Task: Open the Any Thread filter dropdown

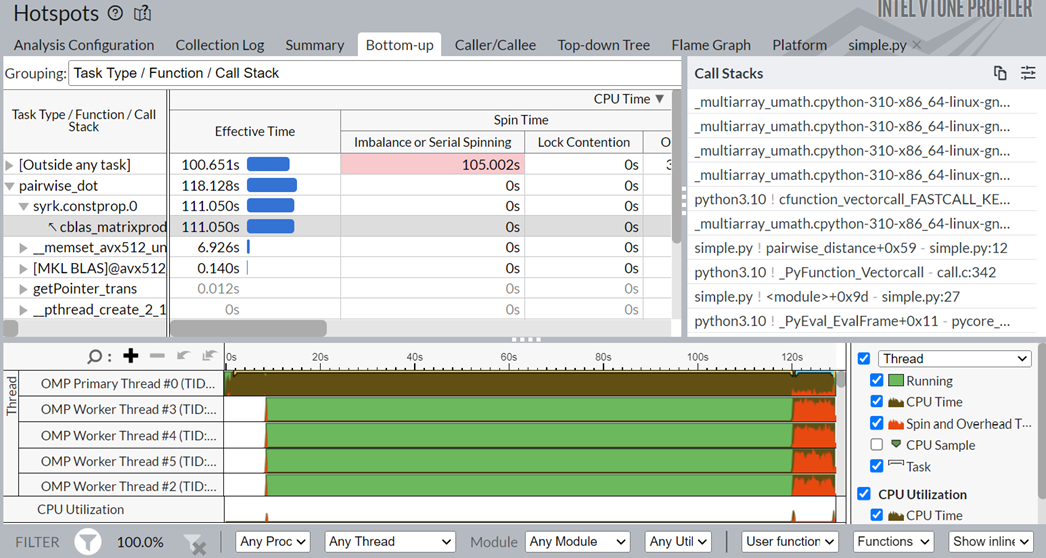Action: point(390,542)
